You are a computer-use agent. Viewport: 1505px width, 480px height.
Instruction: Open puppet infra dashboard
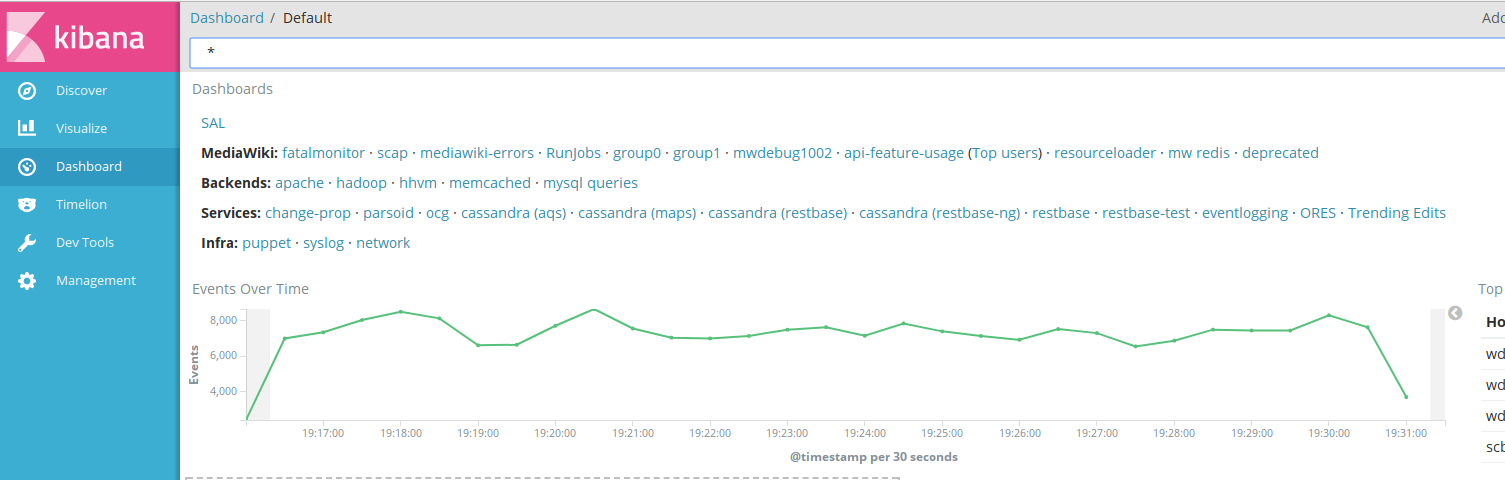[266, 243]
